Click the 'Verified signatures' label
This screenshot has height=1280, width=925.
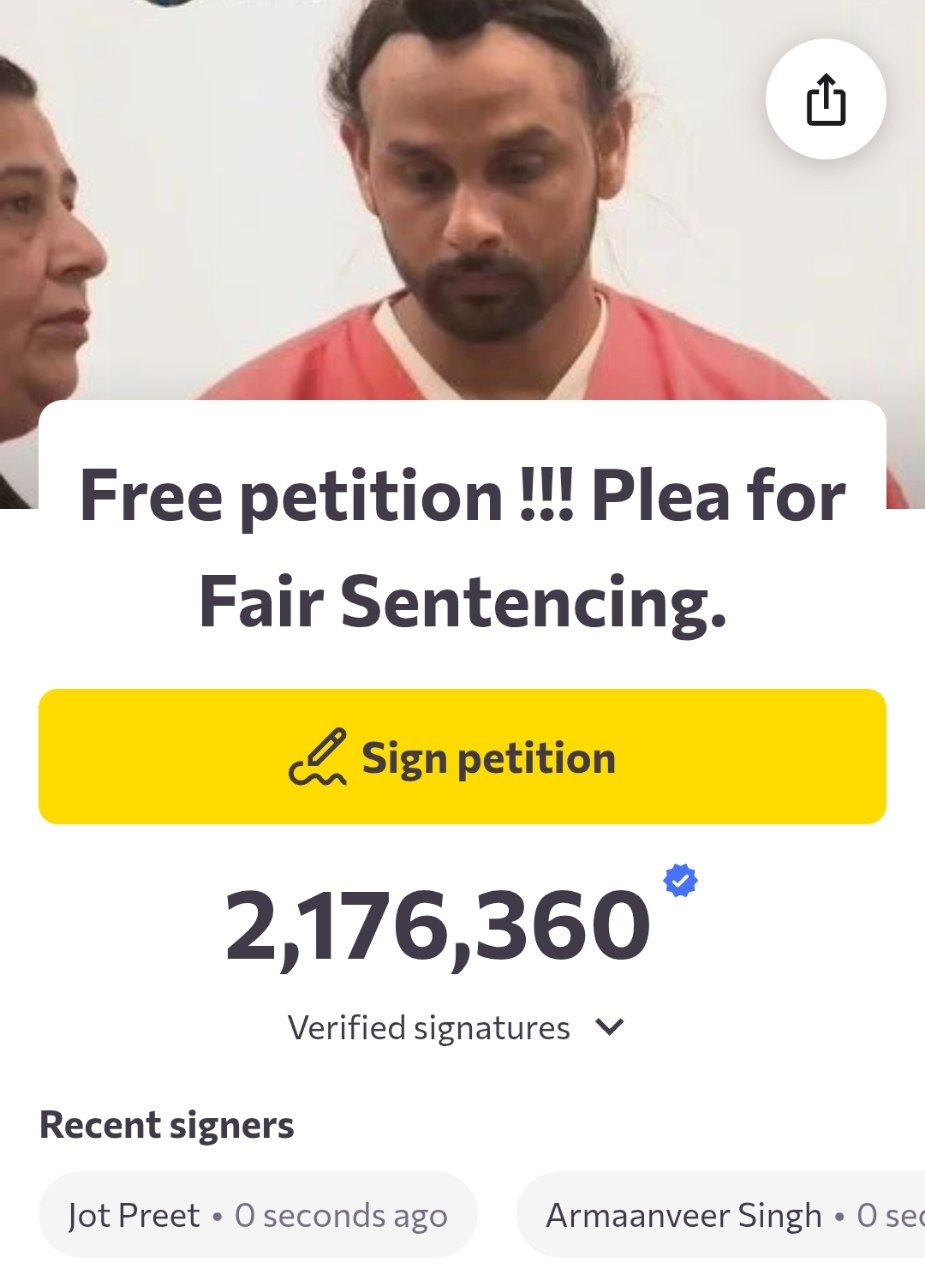(428, 1028)
